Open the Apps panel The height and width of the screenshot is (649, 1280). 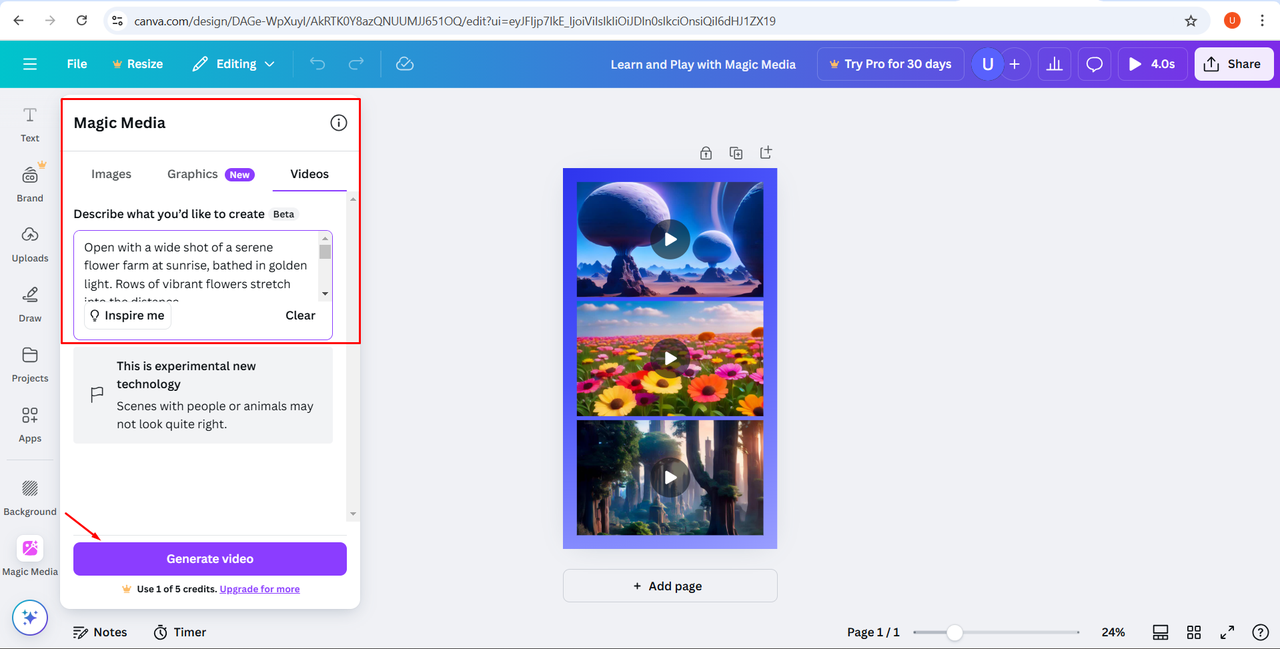coord(30,423)
